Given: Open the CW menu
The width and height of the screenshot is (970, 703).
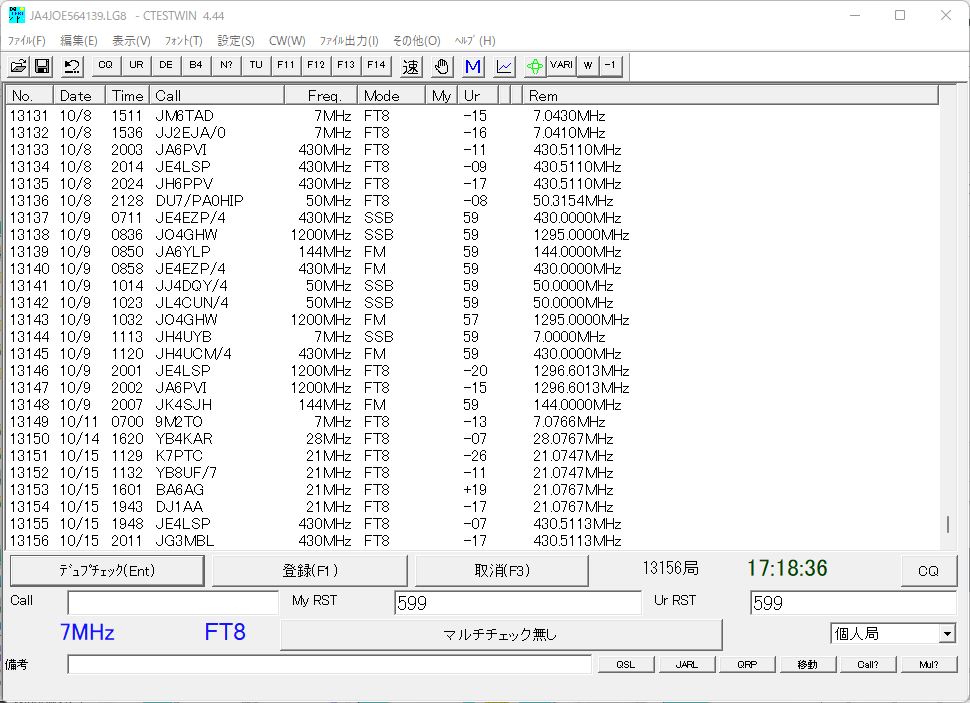Looking at the screenshot, I should (x=287, y=41).
